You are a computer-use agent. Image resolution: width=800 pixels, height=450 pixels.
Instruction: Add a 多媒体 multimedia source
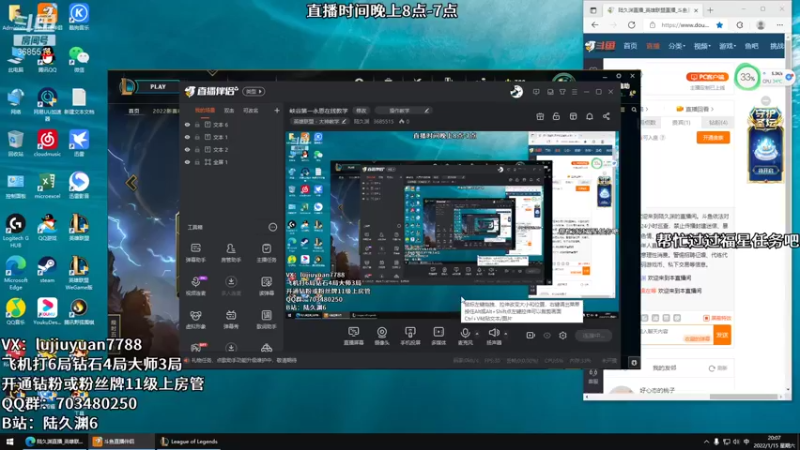point(438,336)
